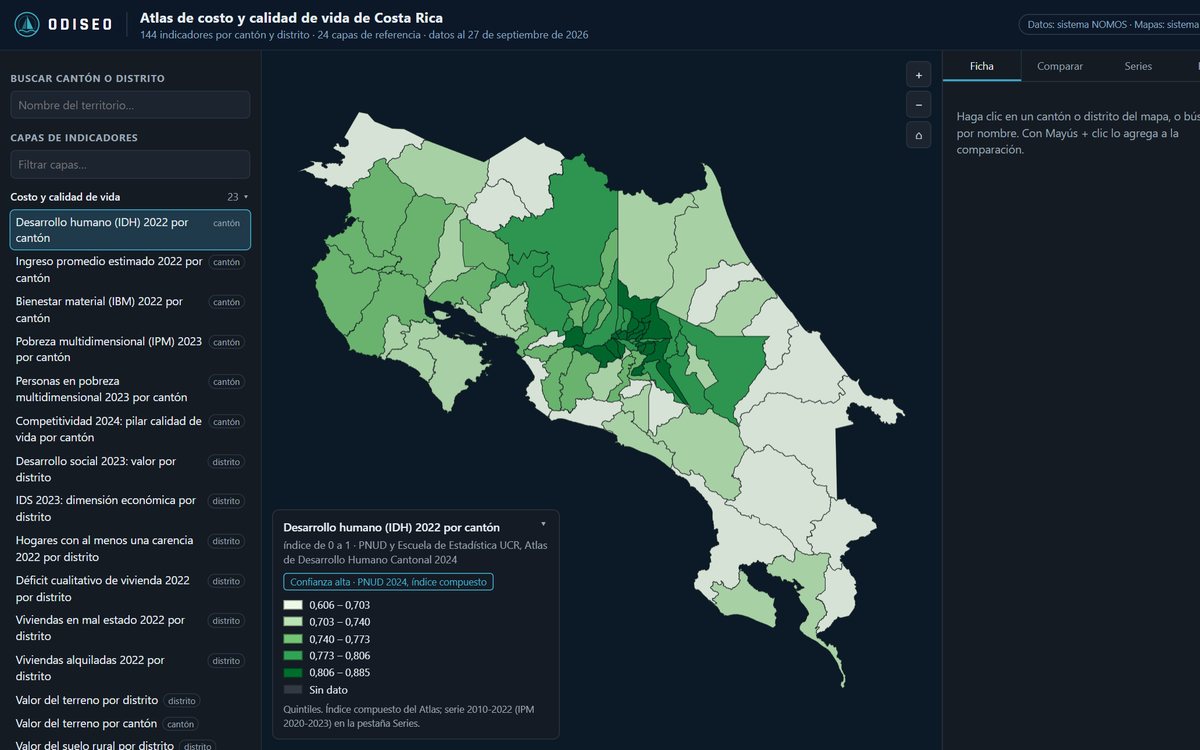Select Desarrollo social 2023 valor layer

(x=130, y=469)
